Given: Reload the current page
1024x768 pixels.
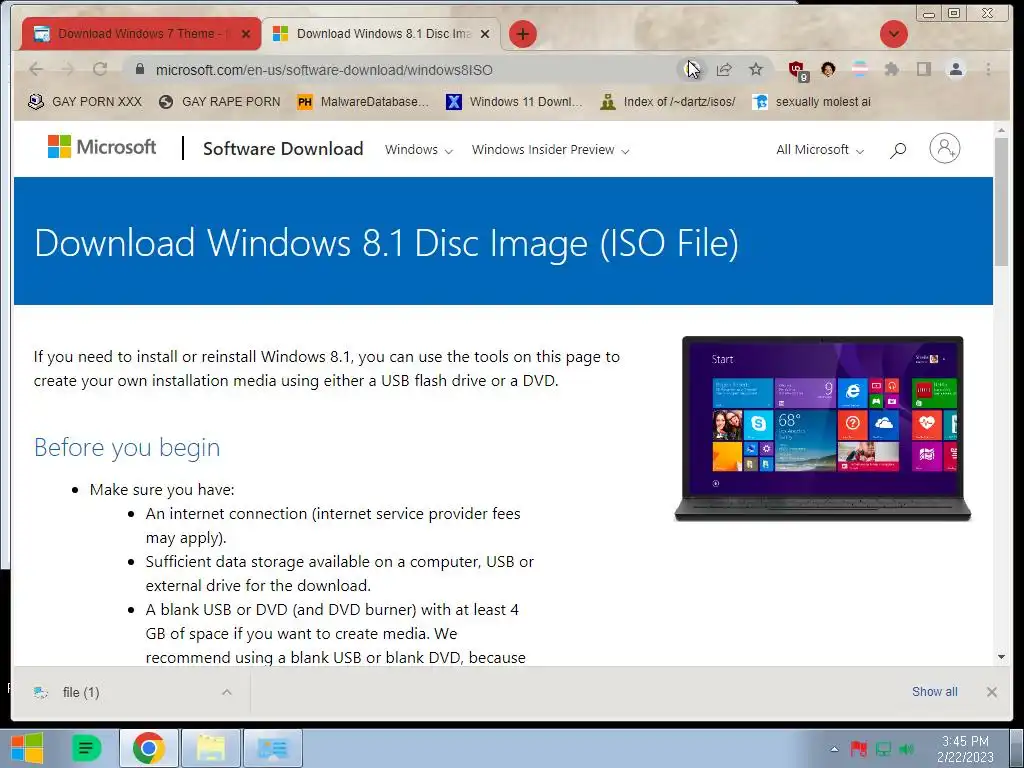Looking at the screenshot, I should 99,69.
